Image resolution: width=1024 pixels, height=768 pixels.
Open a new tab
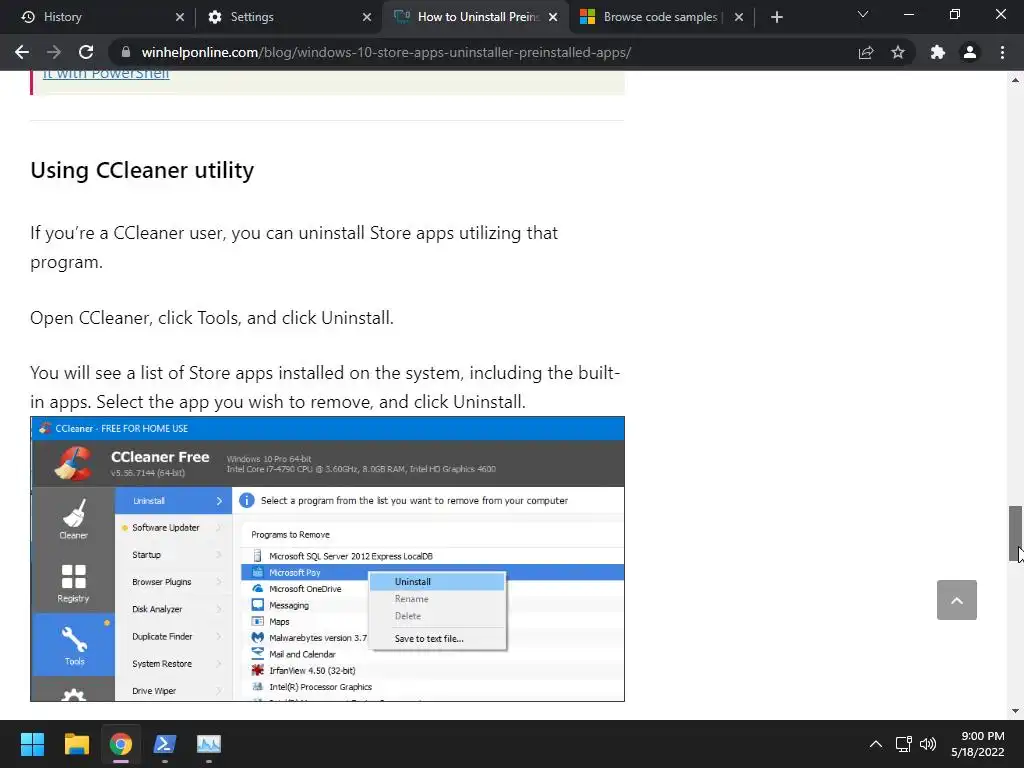[776, 17]
